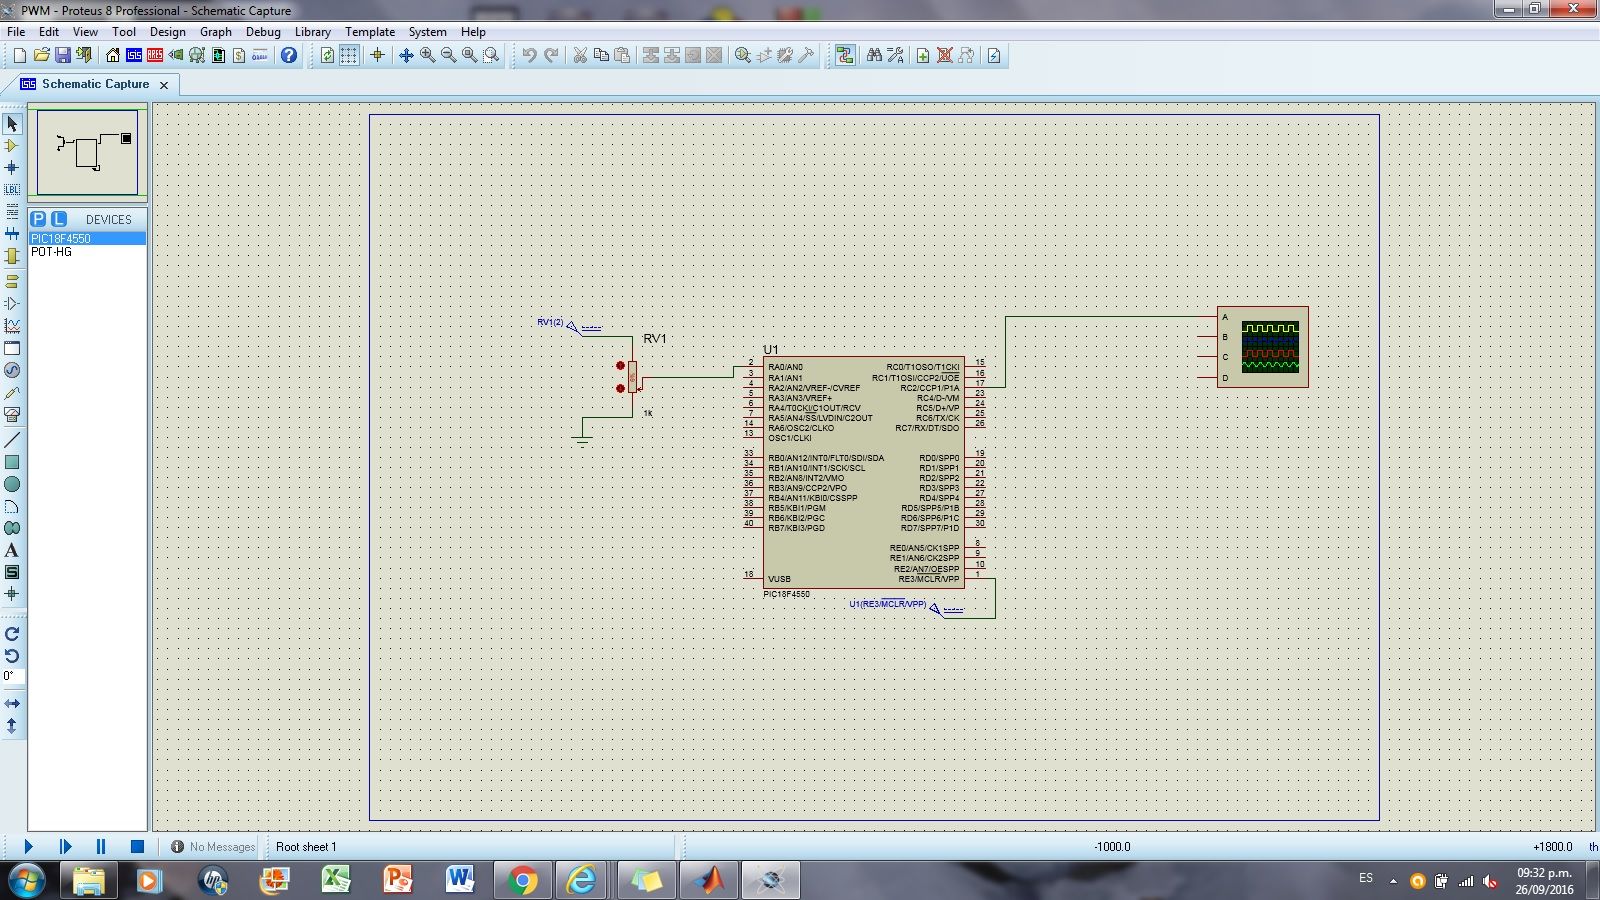The height and width of the screenshot is (900, 1600).
Task: Stop the simulation
Action: [x=138, y=847]
